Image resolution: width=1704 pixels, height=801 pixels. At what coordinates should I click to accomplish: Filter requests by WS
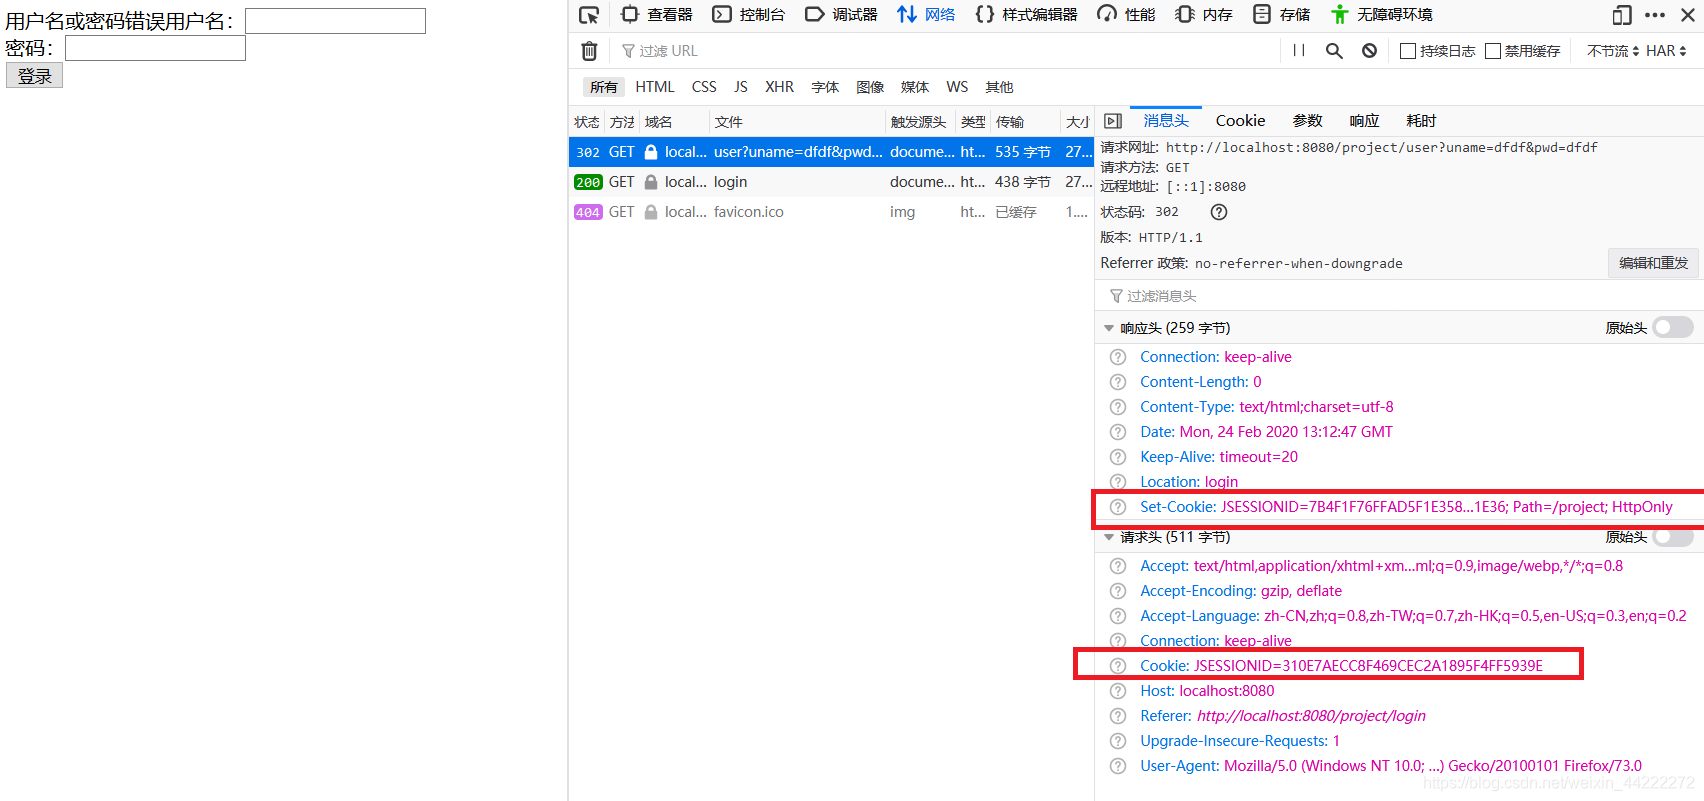pyautogui.click(x=957, y=87)
